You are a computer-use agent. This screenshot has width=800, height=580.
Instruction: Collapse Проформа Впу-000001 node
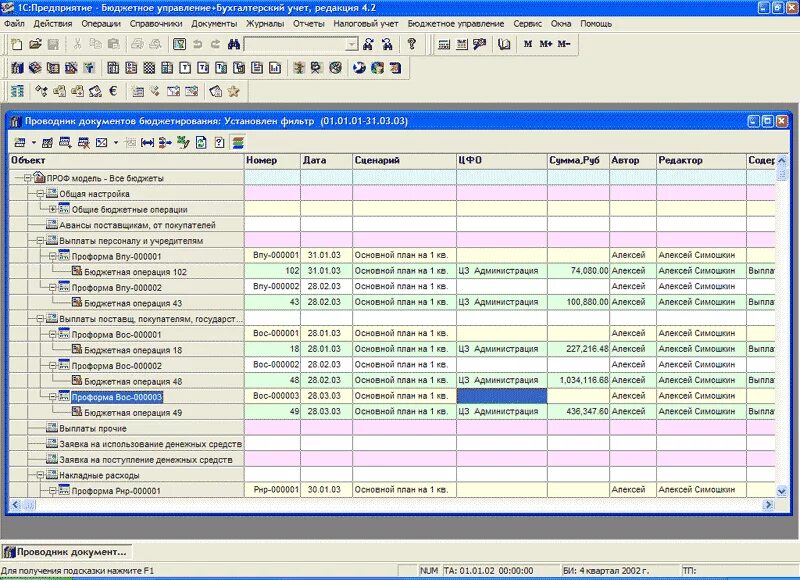click(52, 256)
